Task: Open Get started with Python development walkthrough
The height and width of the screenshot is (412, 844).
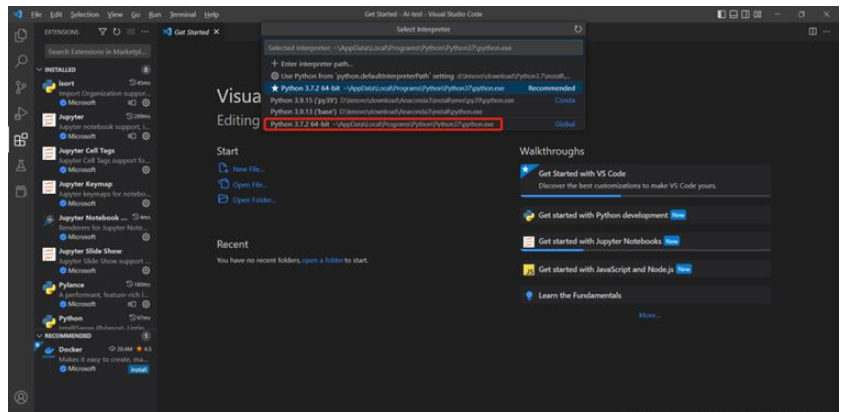Action: [645, 215]
